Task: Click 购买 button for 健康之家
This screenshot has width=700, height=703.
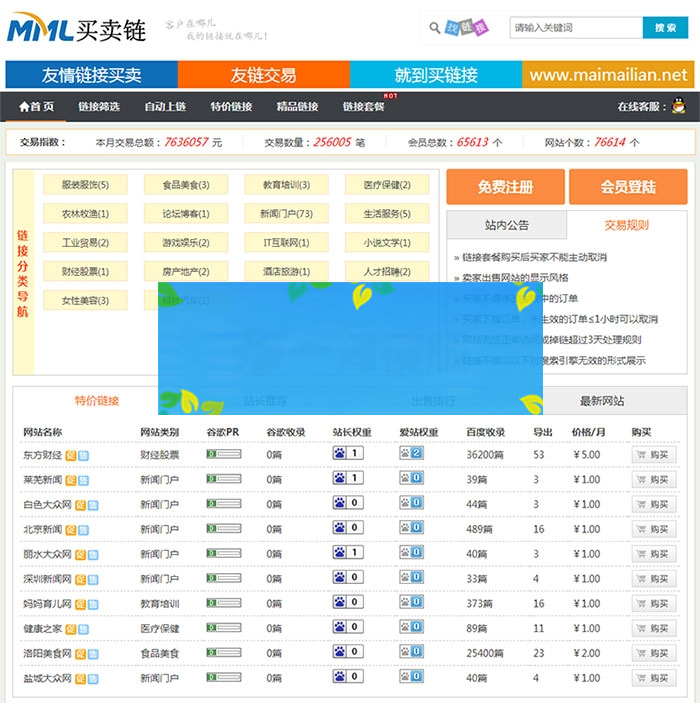Action: tap(652, 628)
